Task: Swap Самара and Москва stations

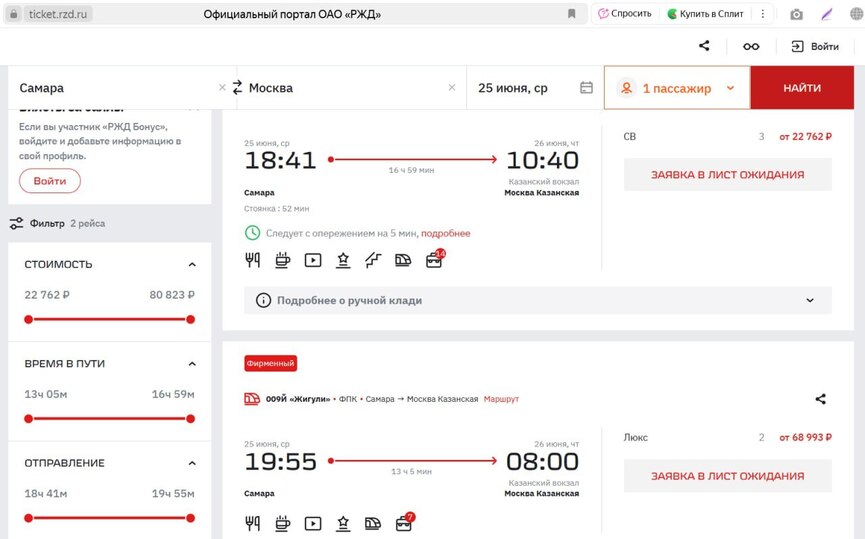Action: click(x=237, y=87)
